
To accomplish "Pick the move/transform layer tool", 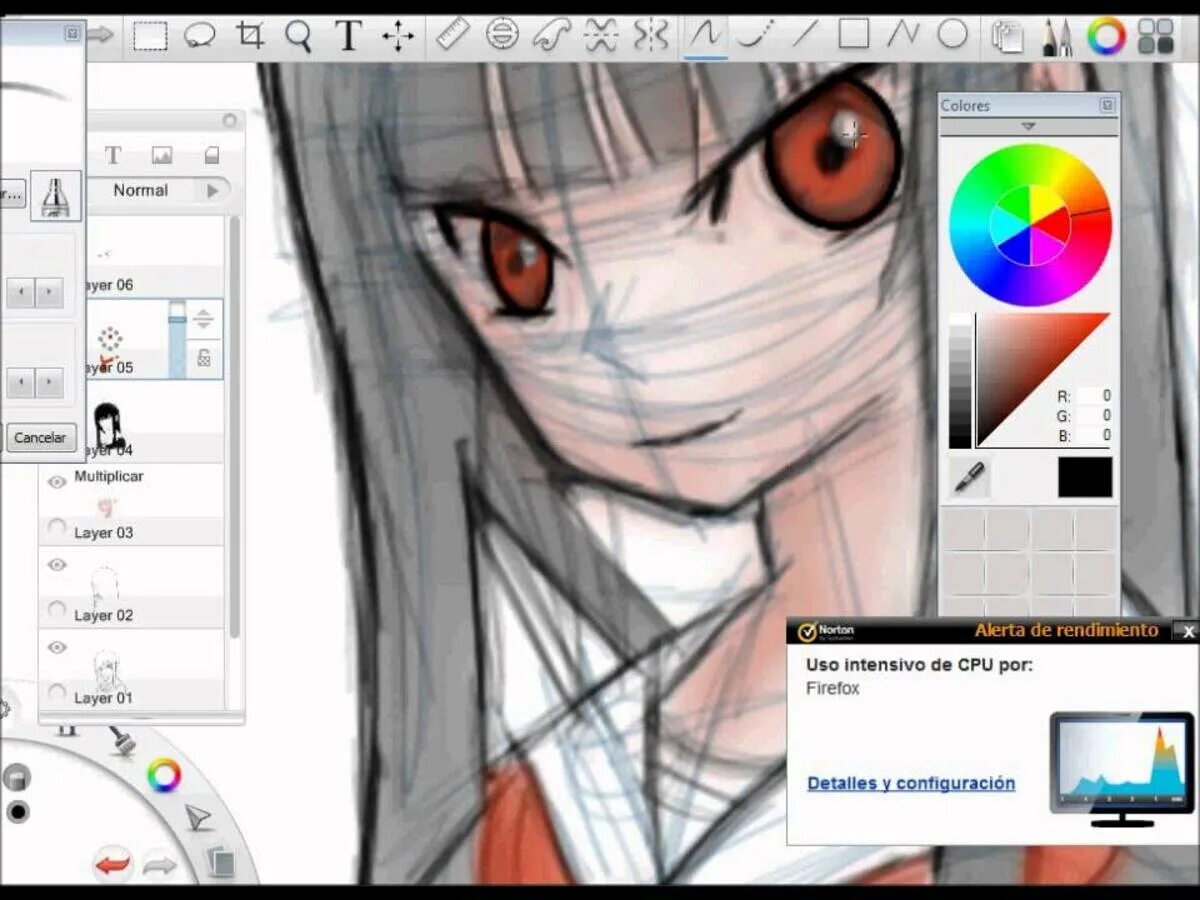I will click(x=398, y=37).
